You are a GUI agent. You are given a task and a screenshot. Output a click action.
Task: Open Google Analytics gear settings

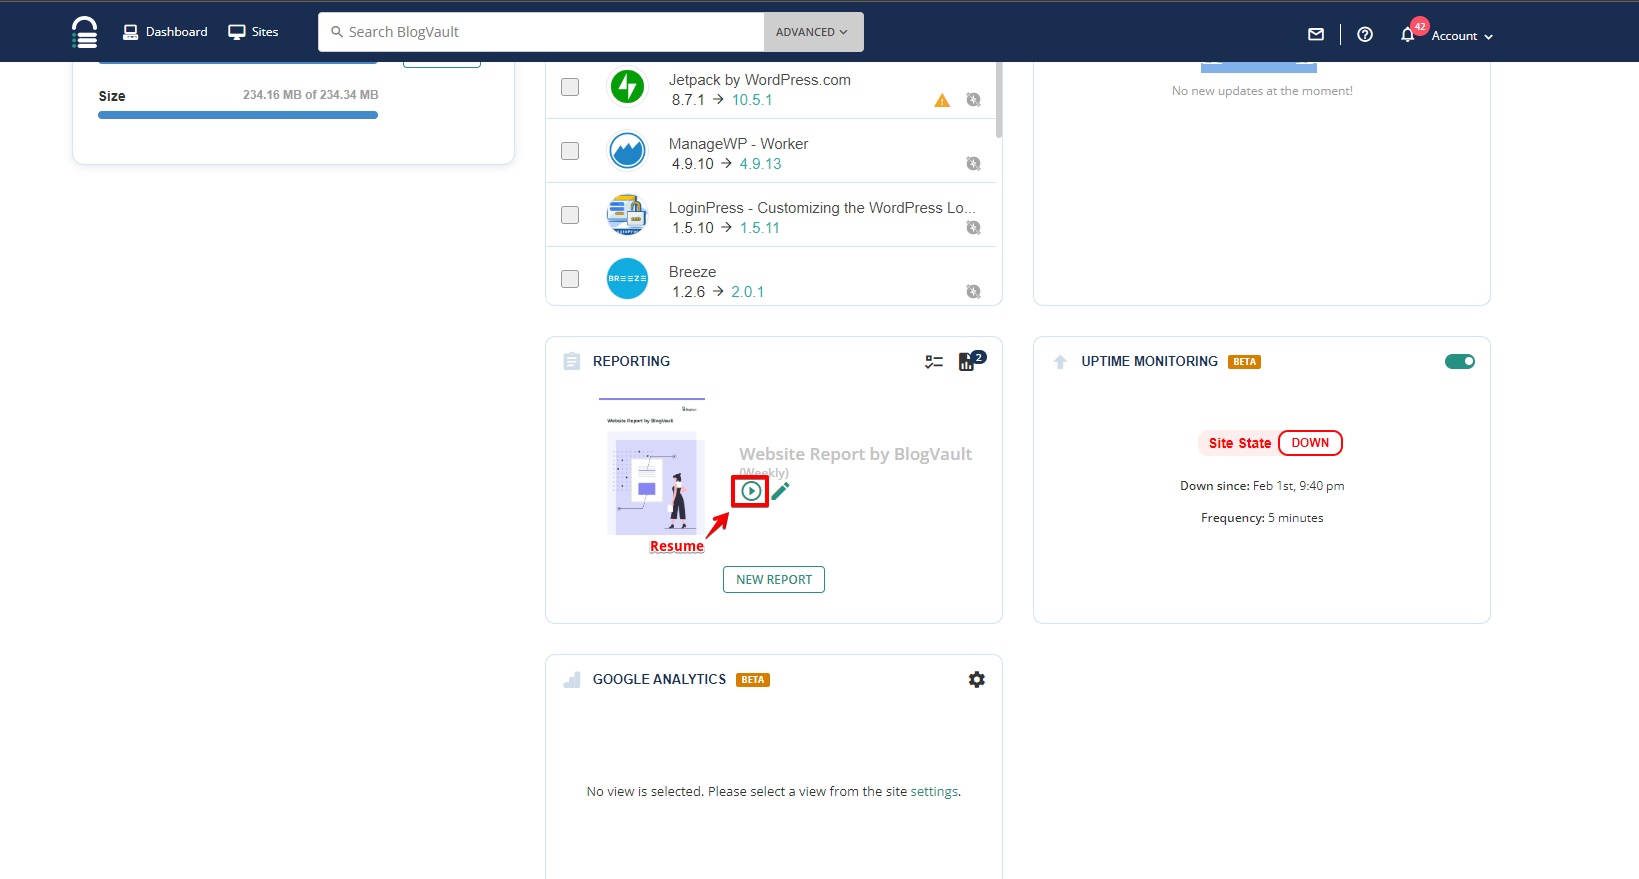pyautogui.click(x=977, y=680)
